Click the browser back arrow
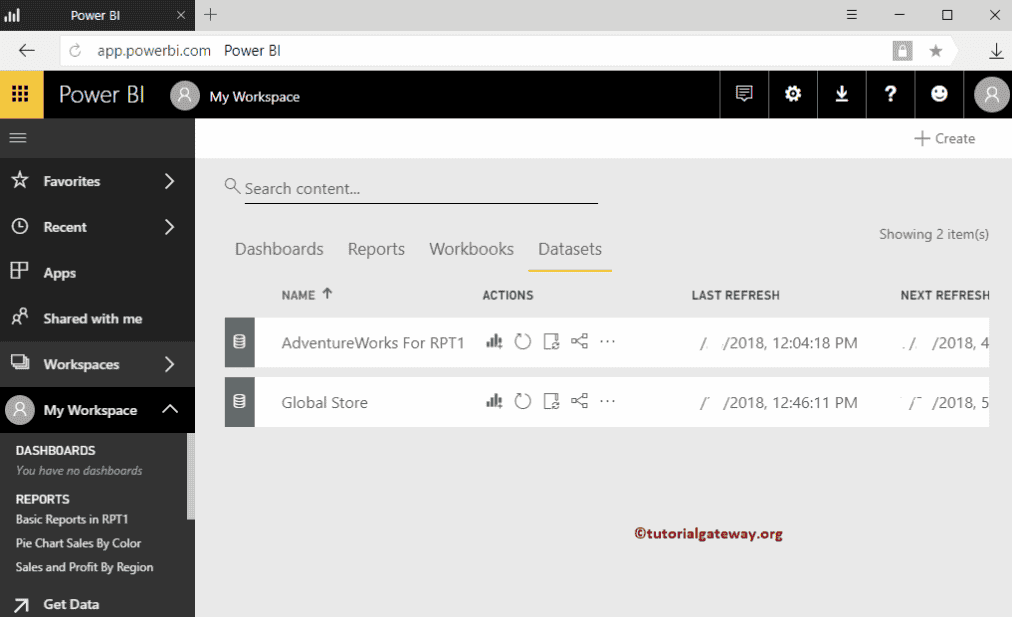The width and height of the screenshot is (1012, 617). pyautogui.click(x=26, y=50)
